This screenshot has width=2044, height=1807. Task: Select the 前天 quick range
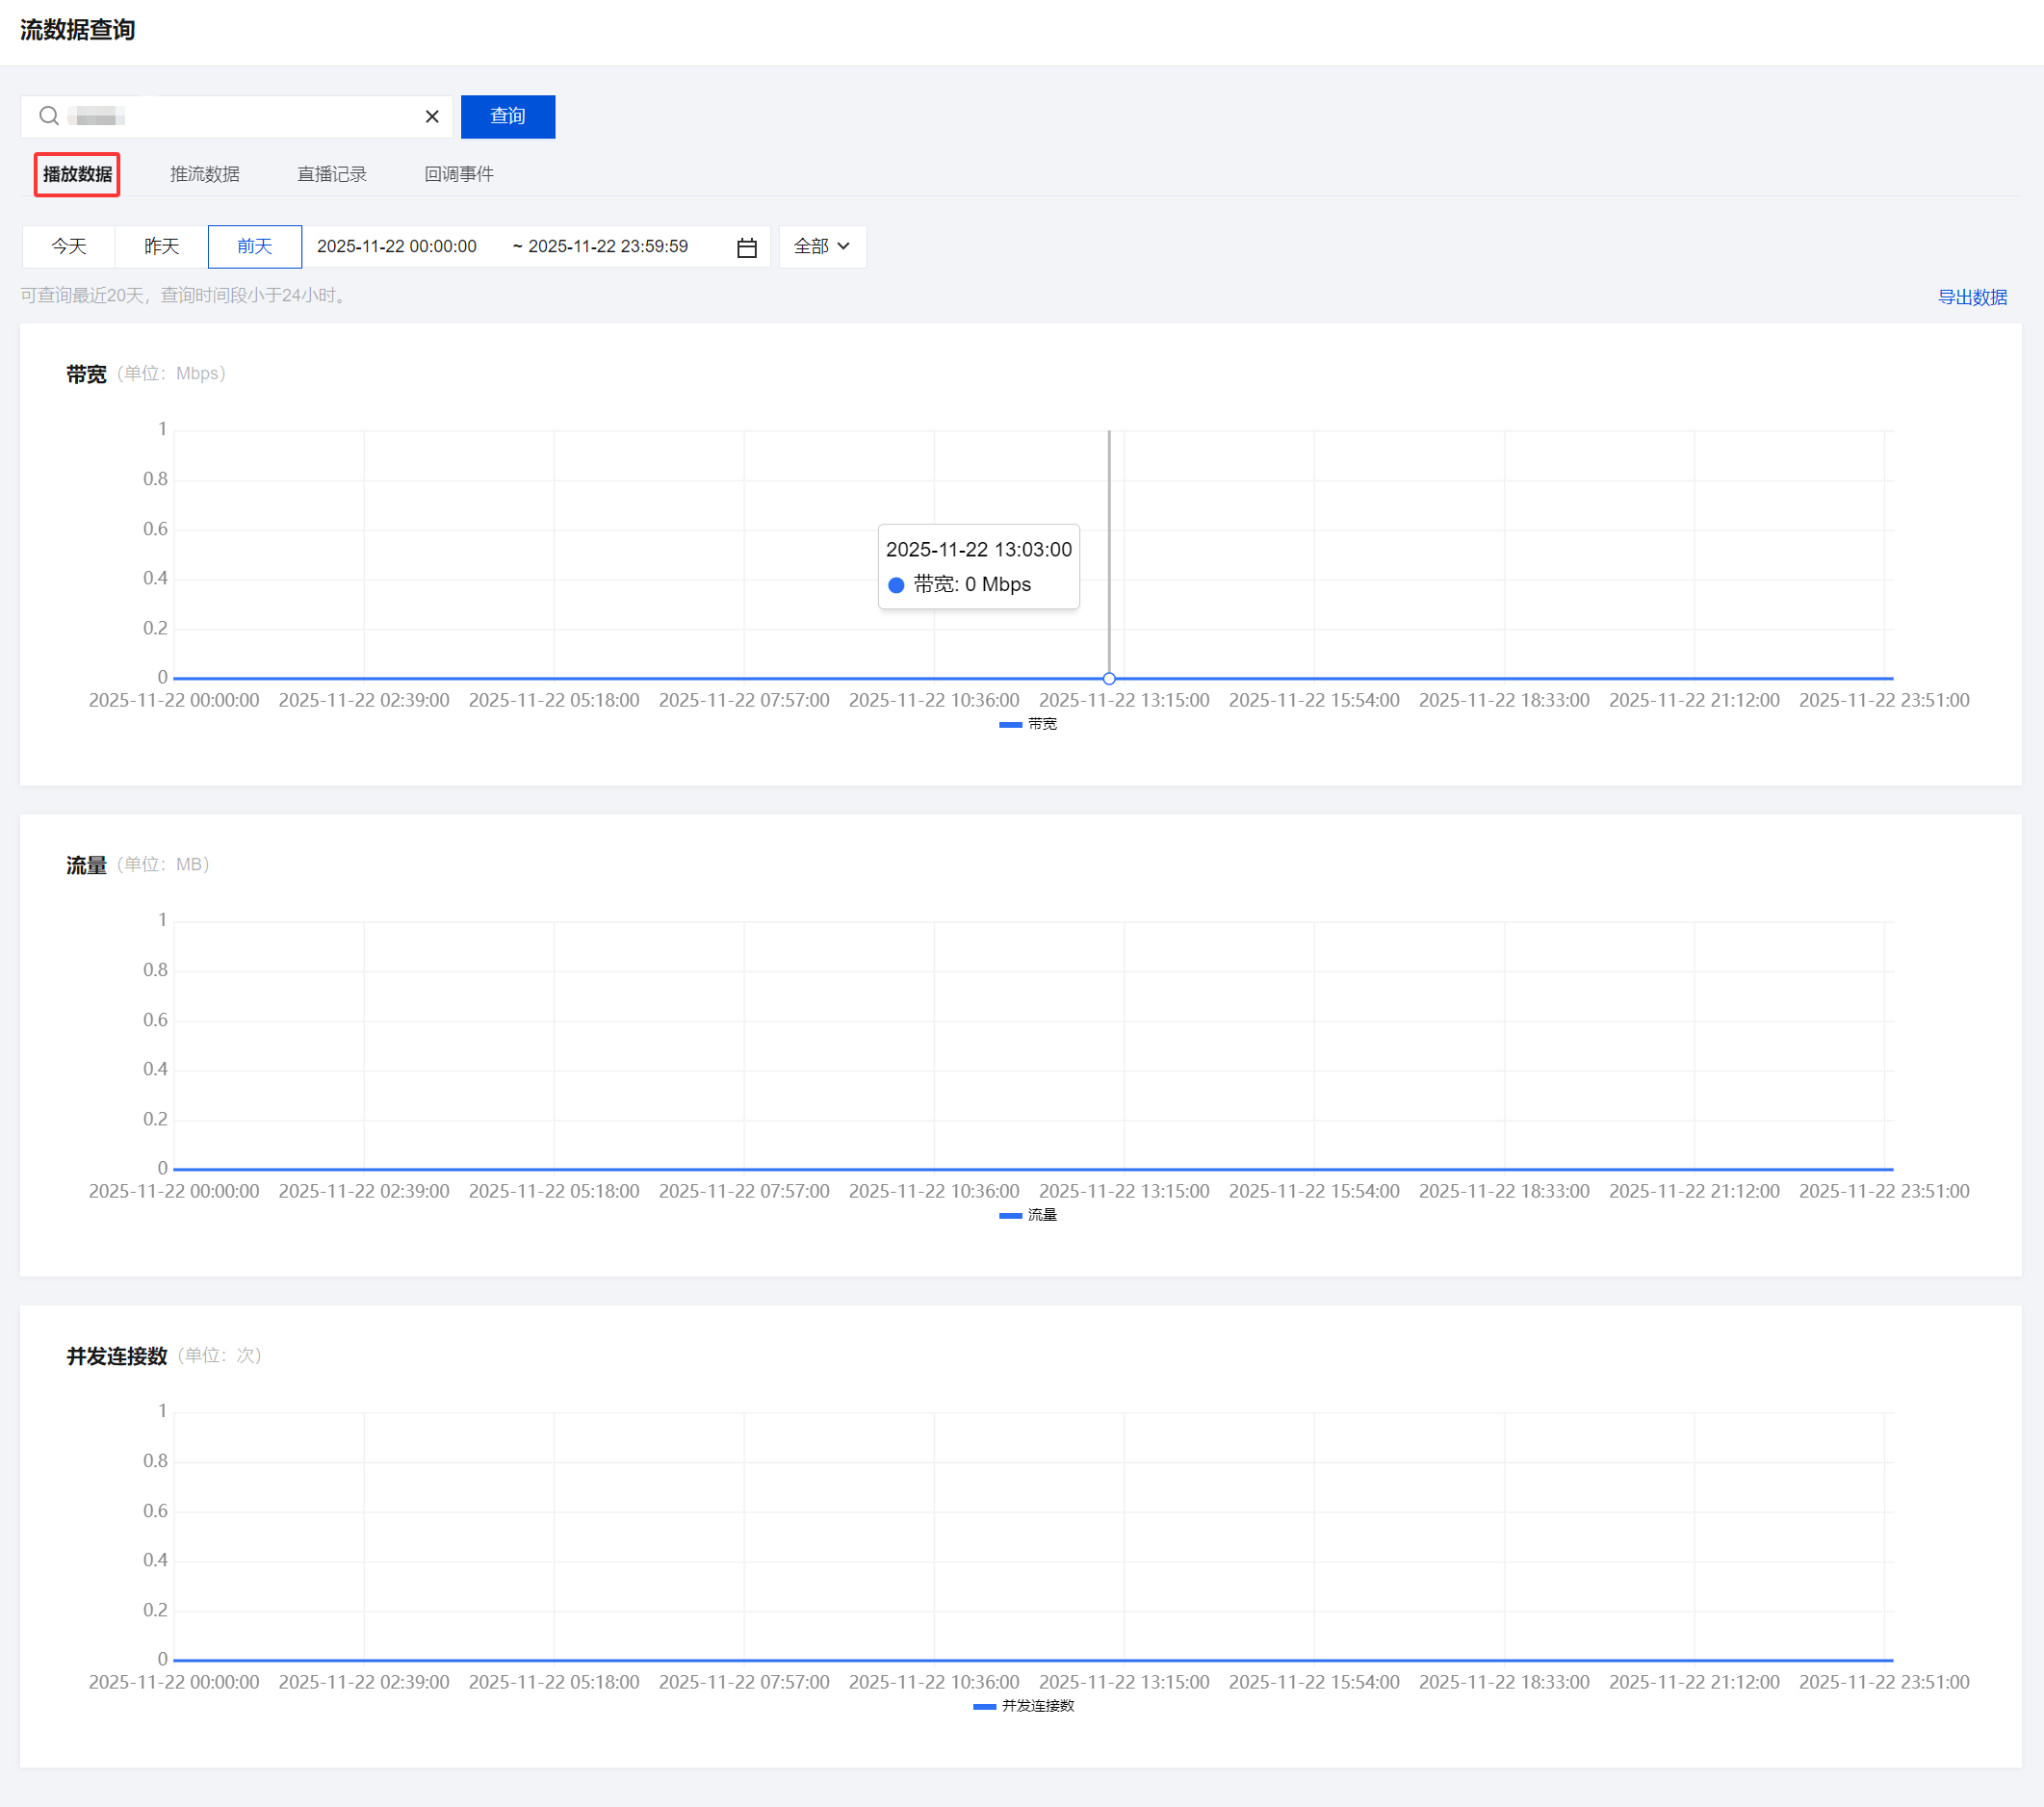click(x=254, y=247)
